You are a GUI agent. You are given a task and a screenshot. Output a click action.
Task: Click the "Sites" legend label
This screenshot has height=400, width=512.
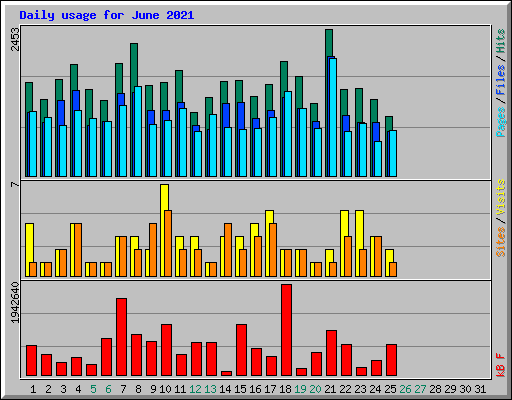pos(500,242)
